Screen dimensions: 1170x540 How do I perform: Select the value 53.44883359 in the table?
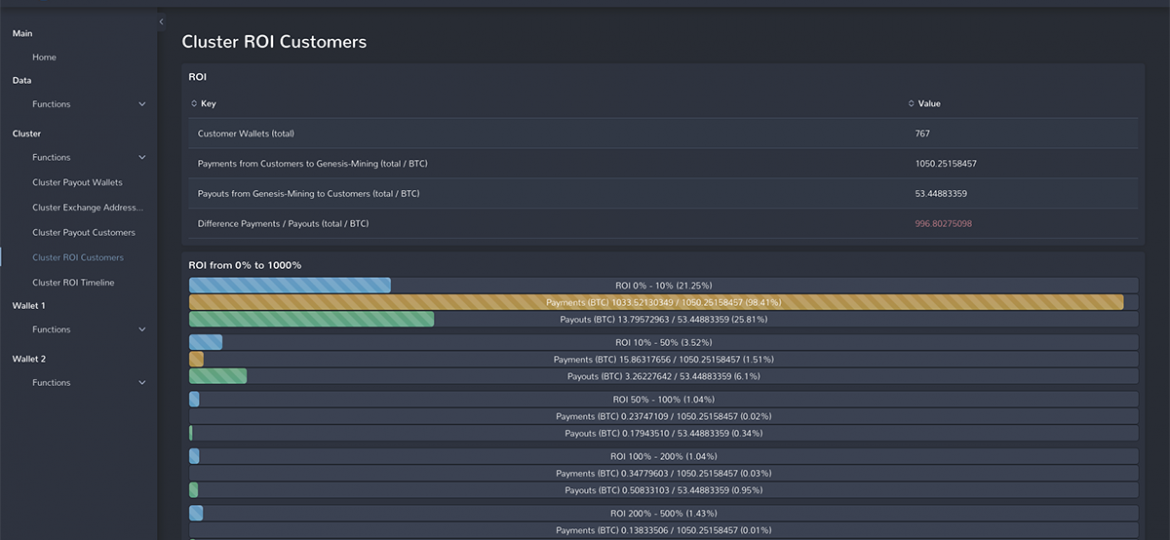[x=941, y=193]
